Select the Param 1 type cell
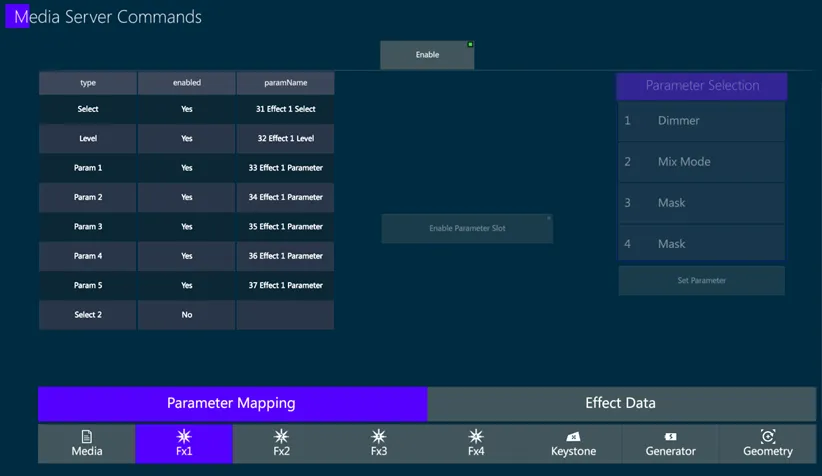The image size is (822, 476). (x=88, y=168)
